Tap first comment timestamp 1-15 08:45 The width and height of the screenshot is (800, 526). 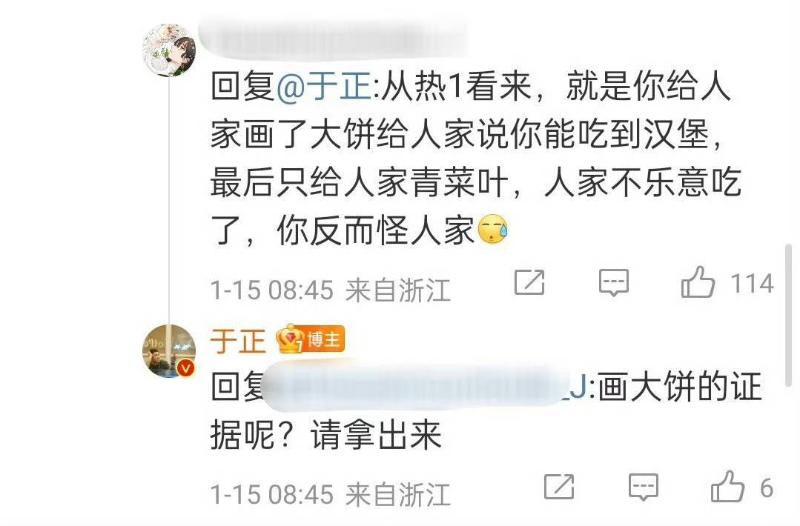272,290
